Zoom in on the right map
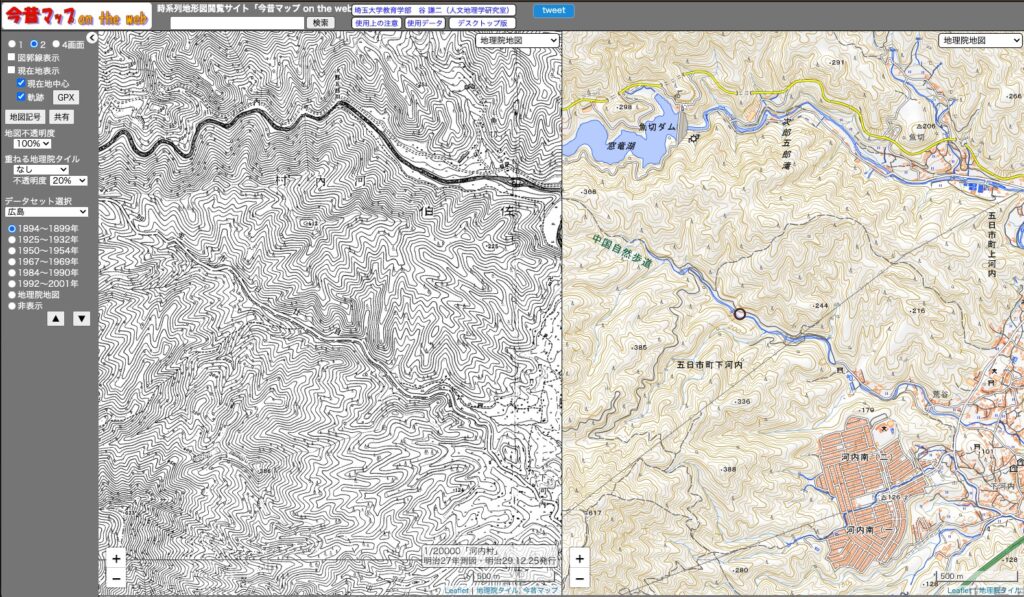The image size is (1024, 597). [x=580, y=559]
